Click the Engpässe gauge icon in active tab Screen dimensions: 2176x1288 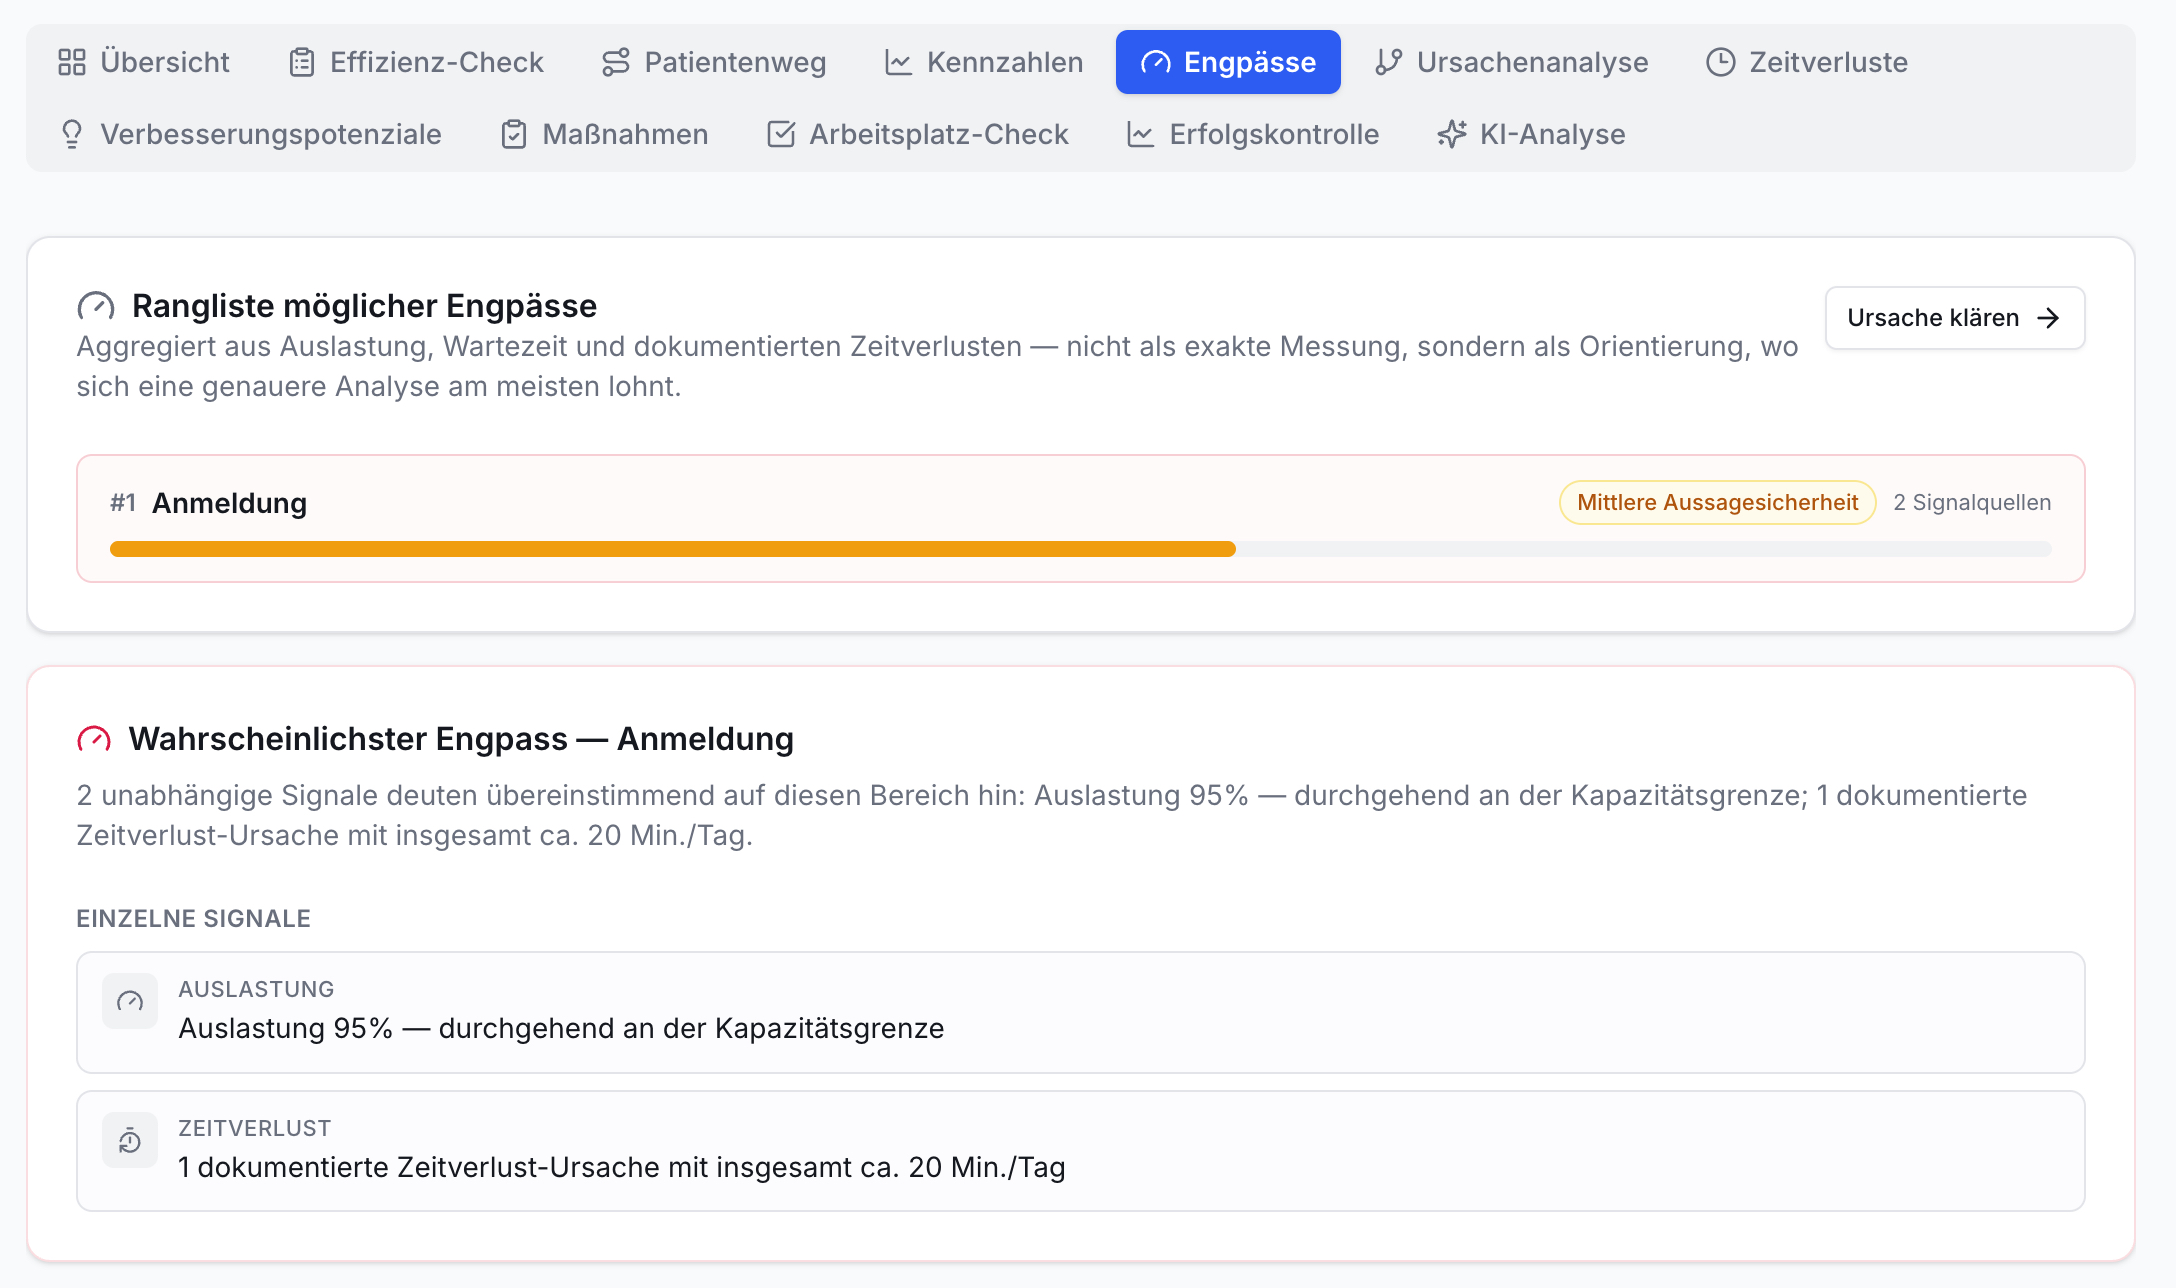coord(1155,62)
